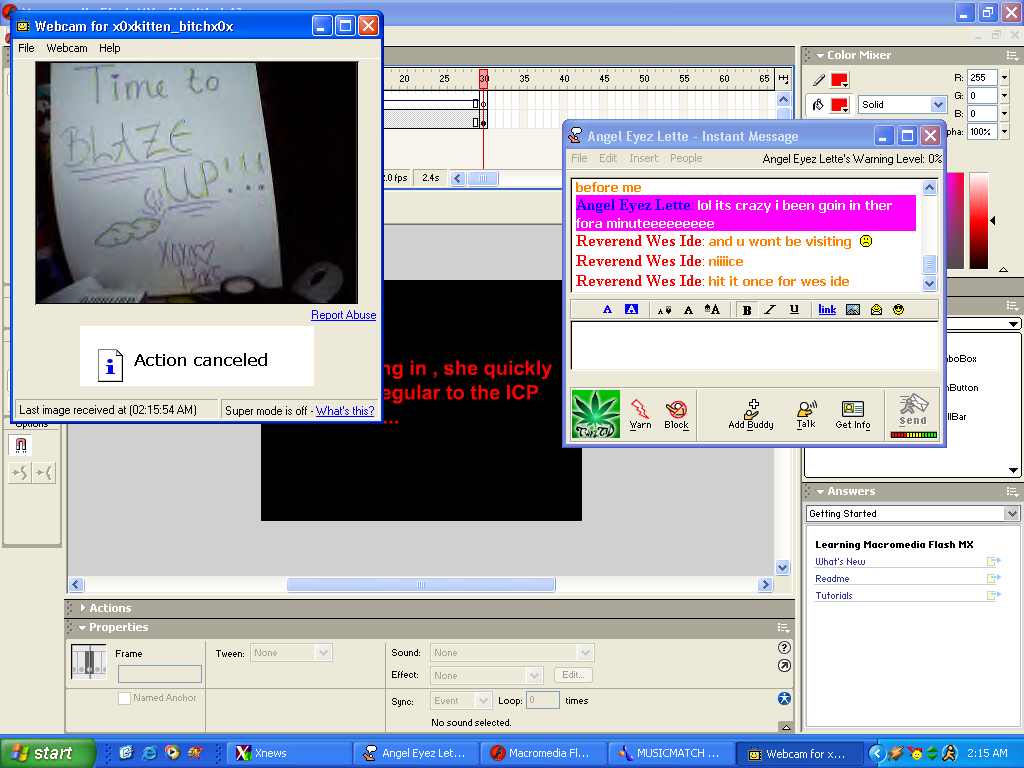Image resolution: width=1024 pixels, height=768 pixels.
Task: Block this buddy using the Block icon
Action: tap(676, 411)
